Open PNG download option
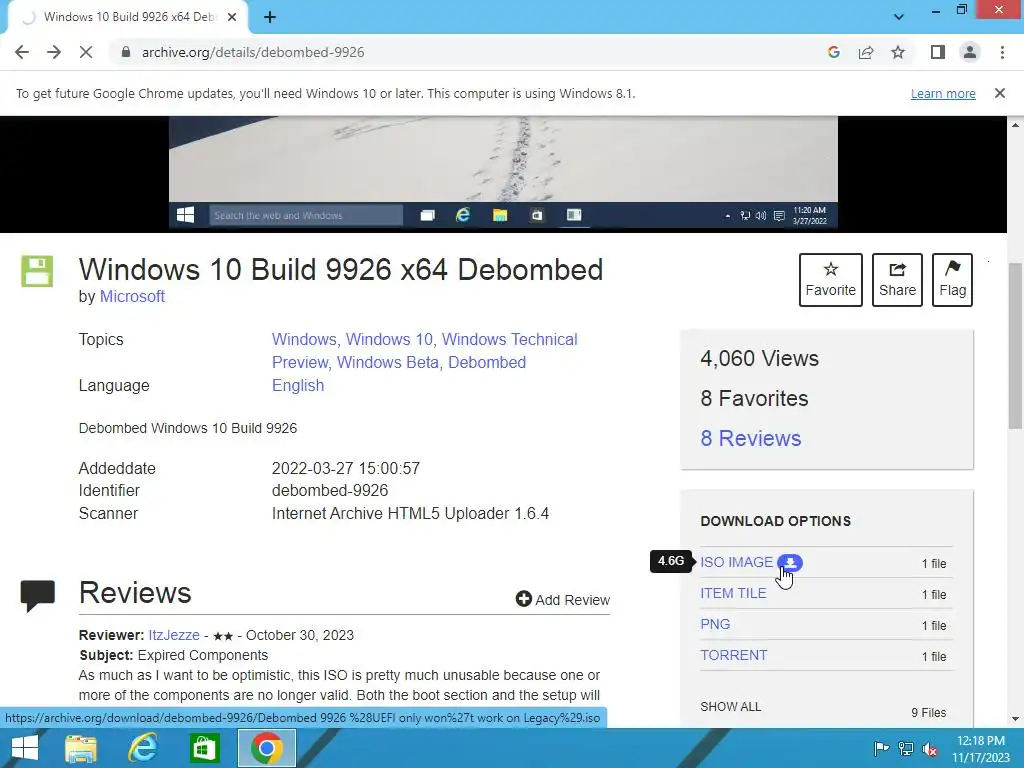Image resolution: width=1024 pixels, height=768 pixels. click(715, 624)
